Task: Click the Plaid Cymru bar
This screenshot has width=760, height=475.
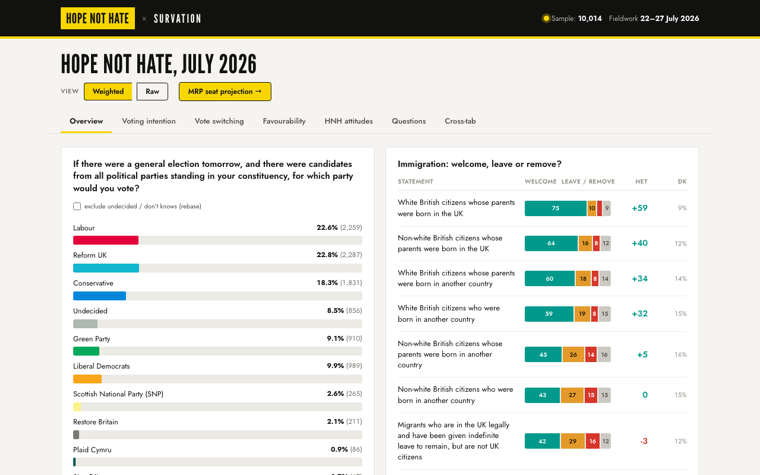Action: (x=74, y=462)
